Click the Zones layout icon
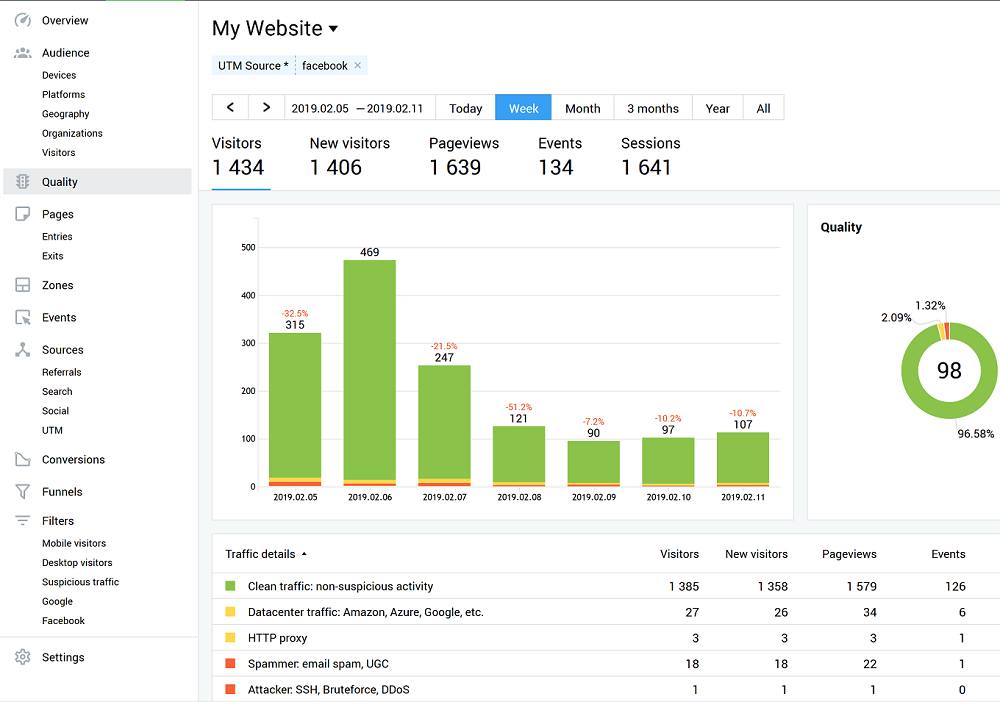Image resolution: width=1000 pixels, height=702 pixels. coord(22,285)
